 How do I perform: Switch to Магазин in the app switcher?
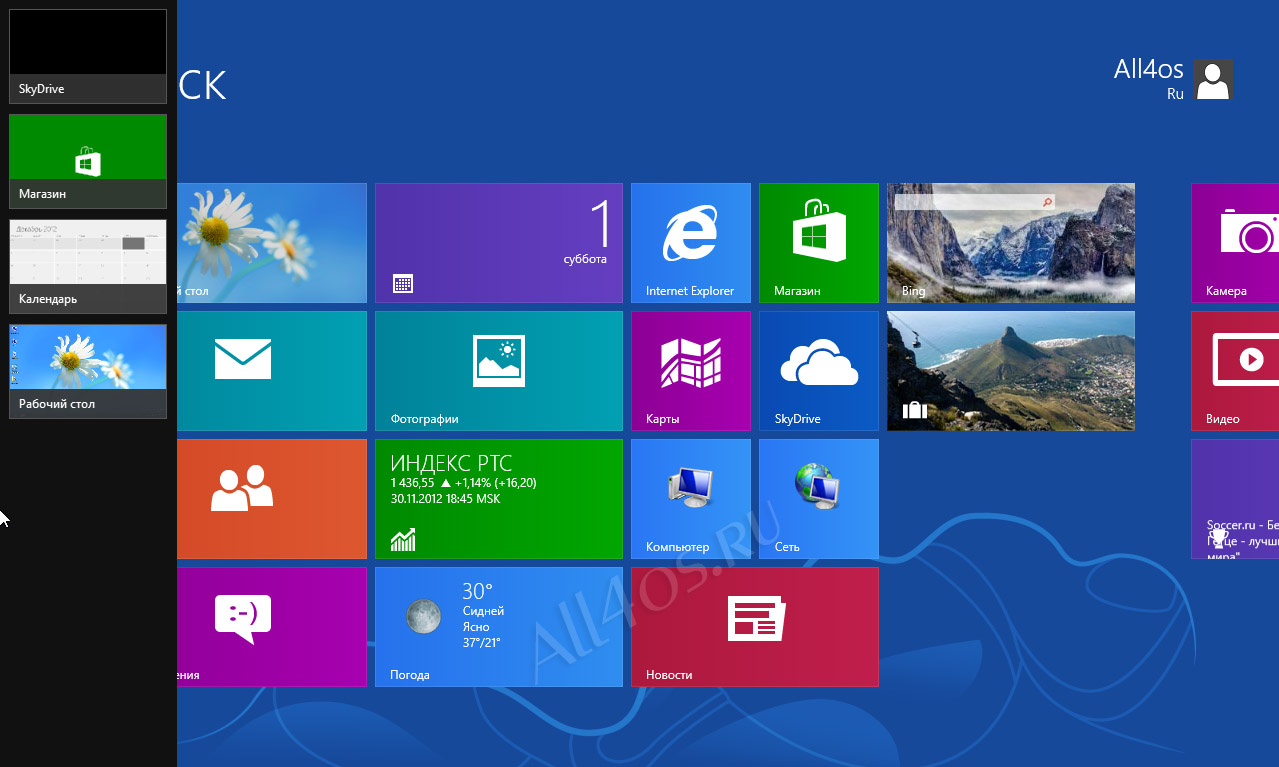pos(88,161)
